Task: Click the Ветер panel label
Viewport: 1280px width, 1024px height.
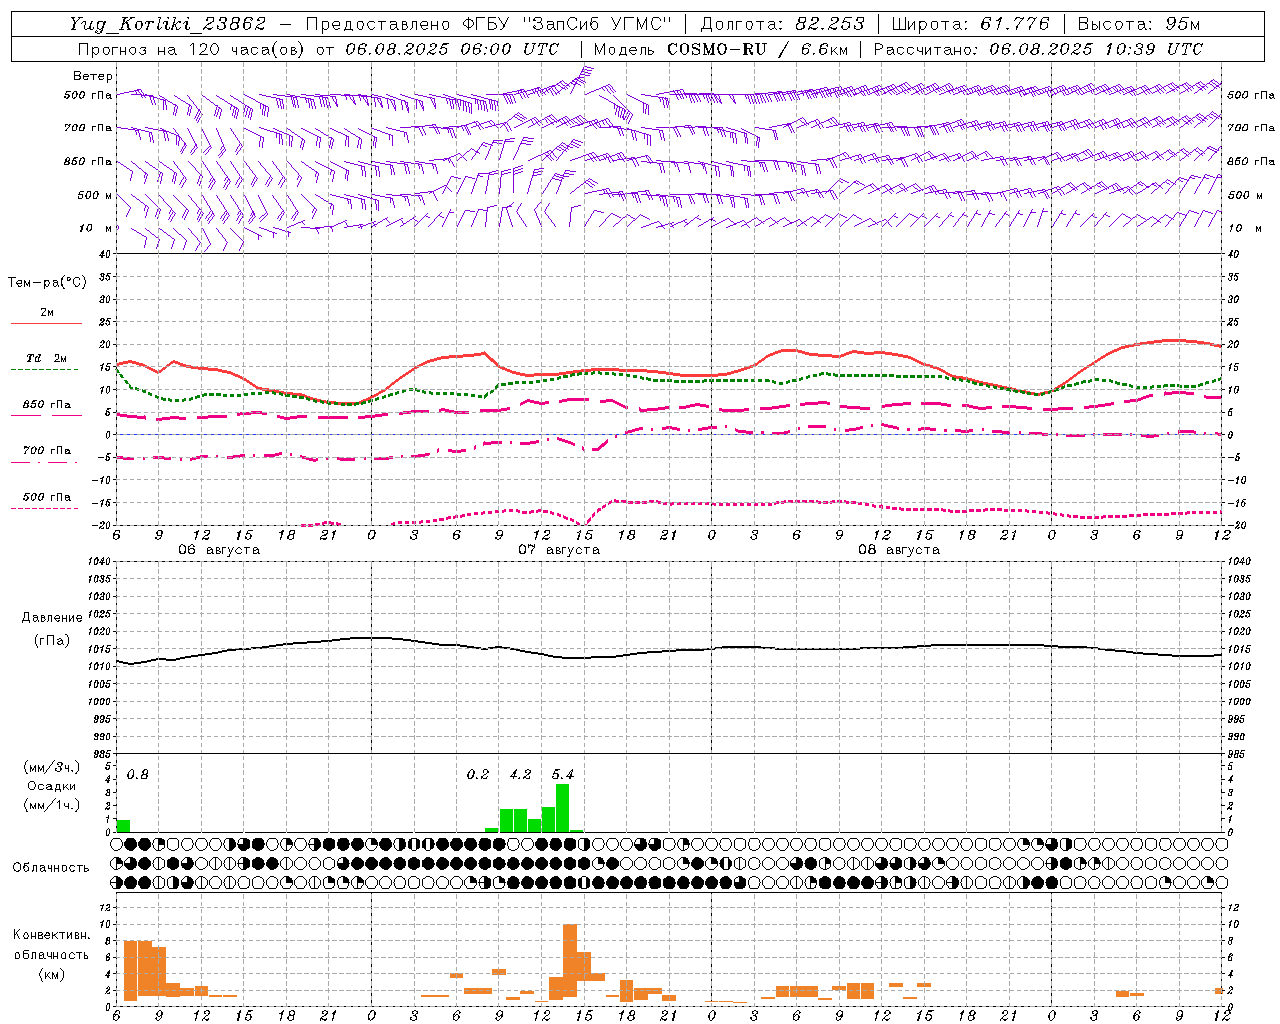Action: click(93, 76)
